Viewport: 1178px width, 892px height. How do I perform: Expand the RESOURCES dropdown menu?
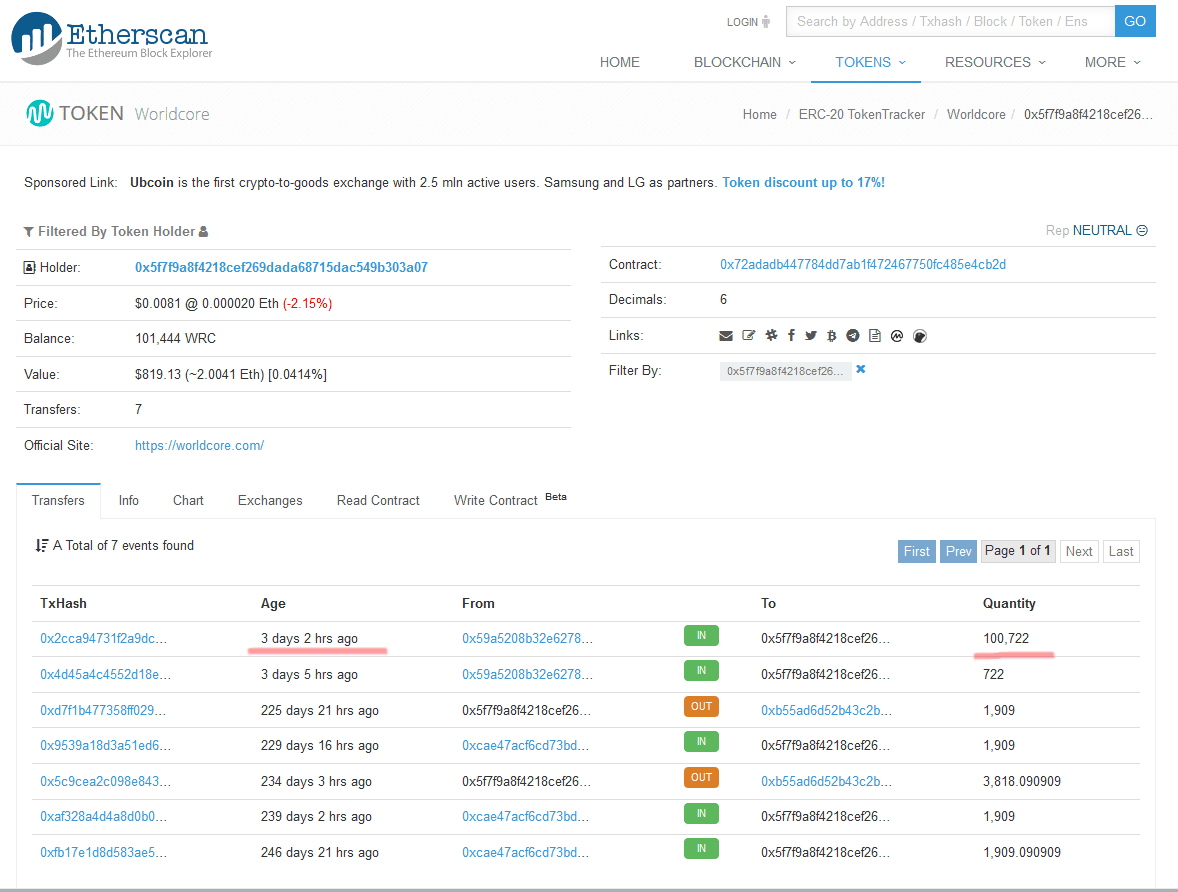(x=995, y=62)
